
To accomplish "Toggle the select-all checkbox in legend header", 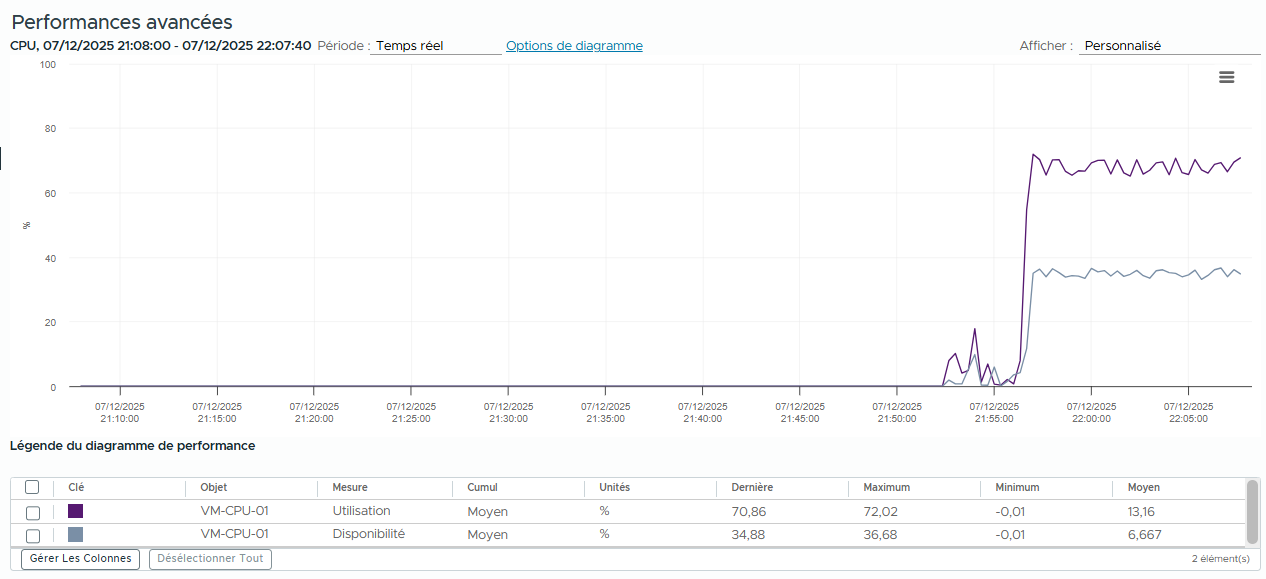I will pyautogui.click(x=33, y=487).
